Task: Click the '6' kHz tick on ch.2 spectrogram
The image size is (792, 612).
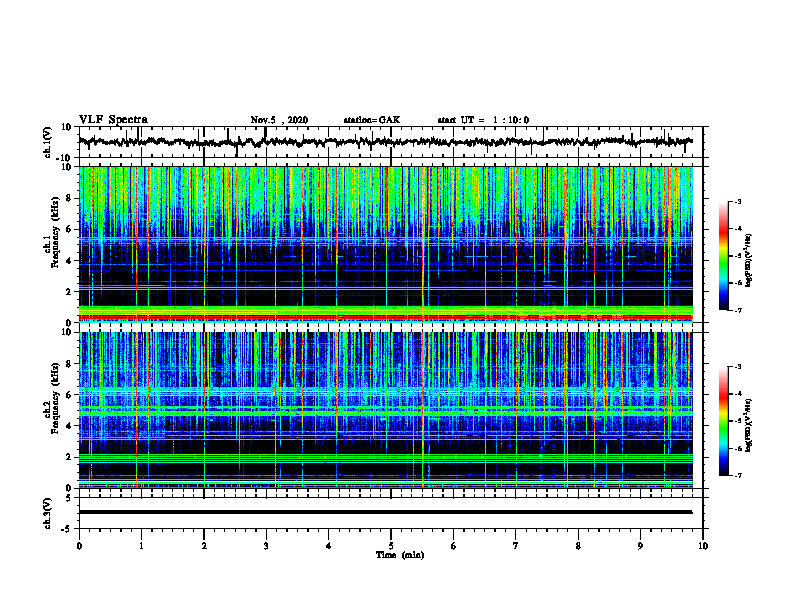Action: tap(70, 394)
